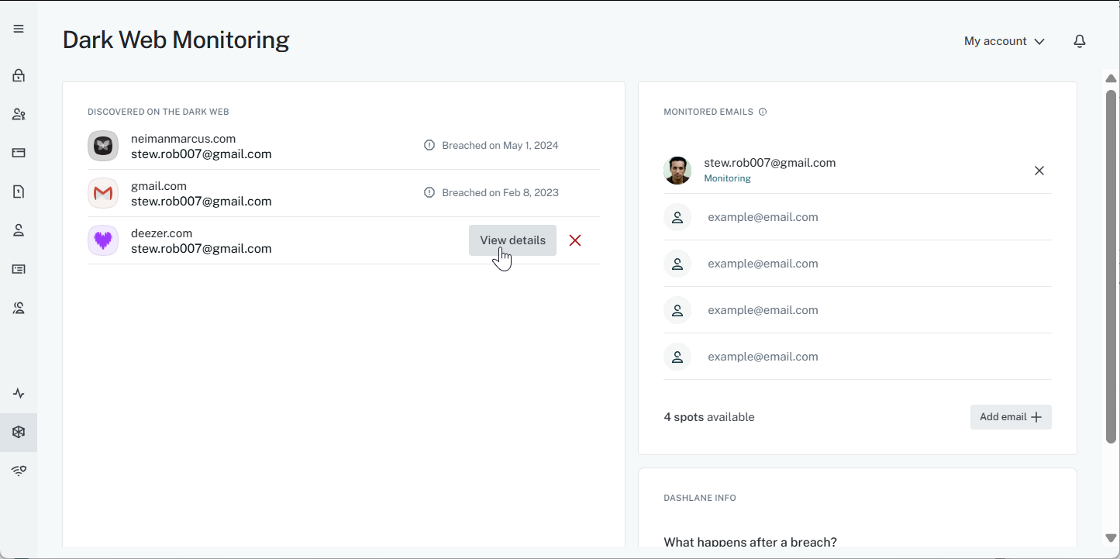Open the Password Health pulse icon
This screenshot has width=1120, height=559.
click(18, 394)
